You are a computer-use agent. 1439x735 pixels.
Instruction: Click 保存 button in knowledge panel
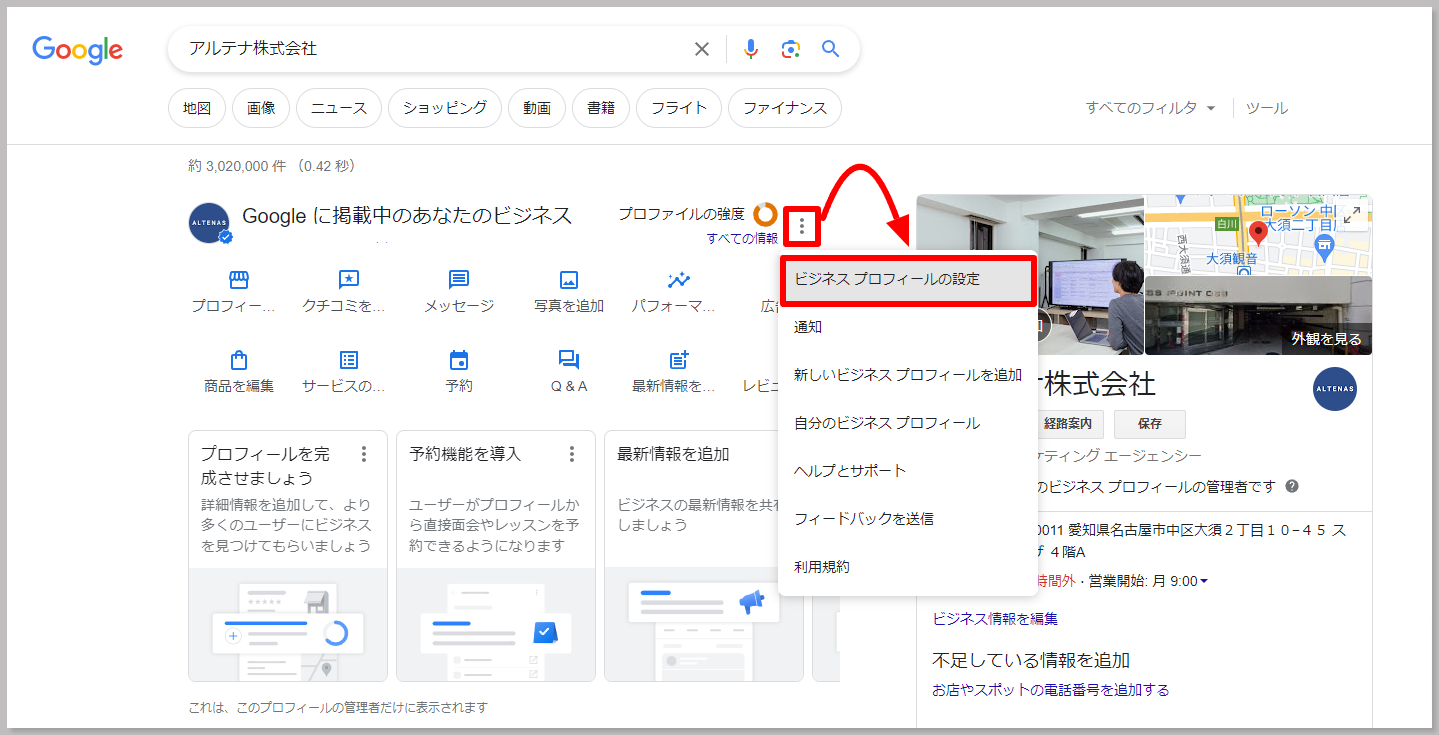click(x=1150, y=424)
